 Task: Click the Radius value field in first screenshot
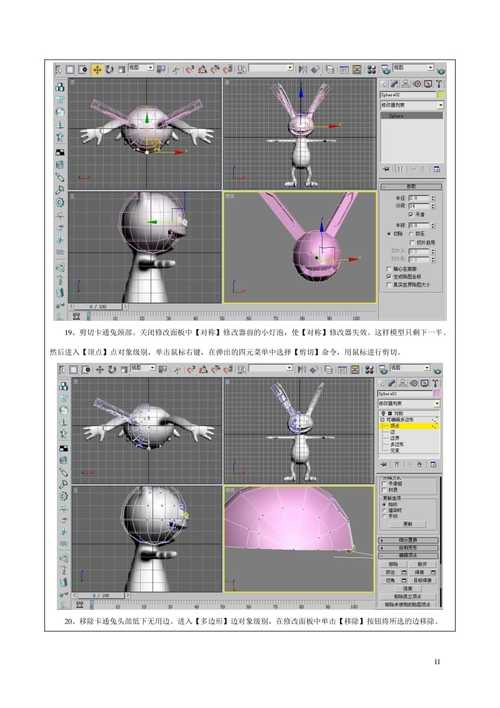419,198
